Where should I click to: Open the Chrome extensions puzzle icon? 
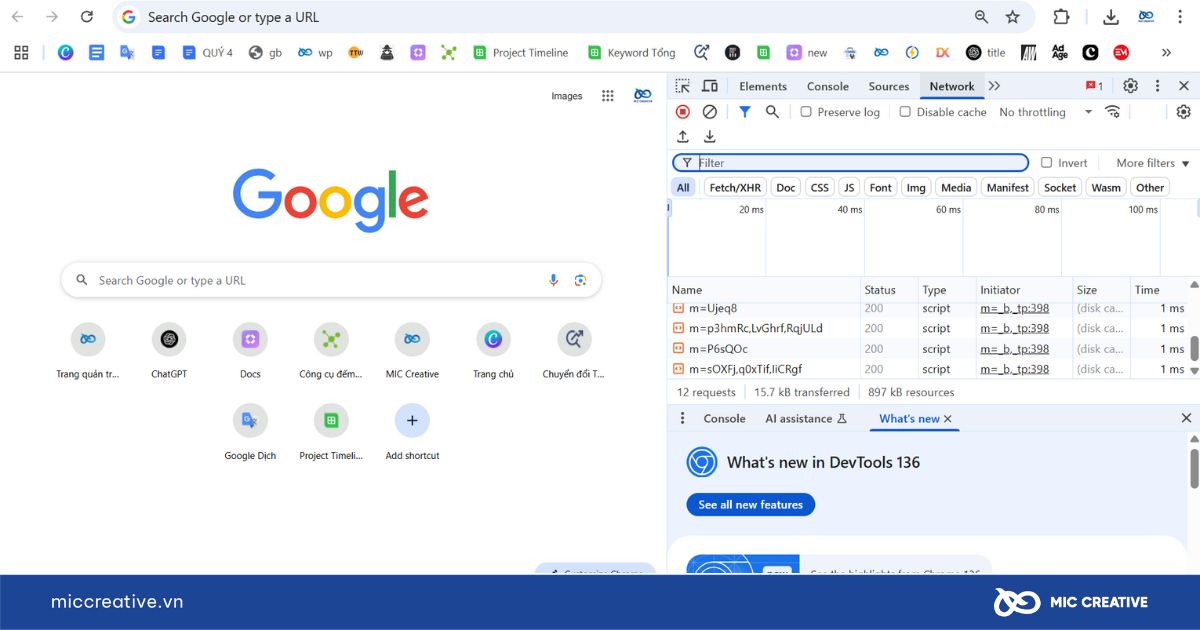point(1061,17)
